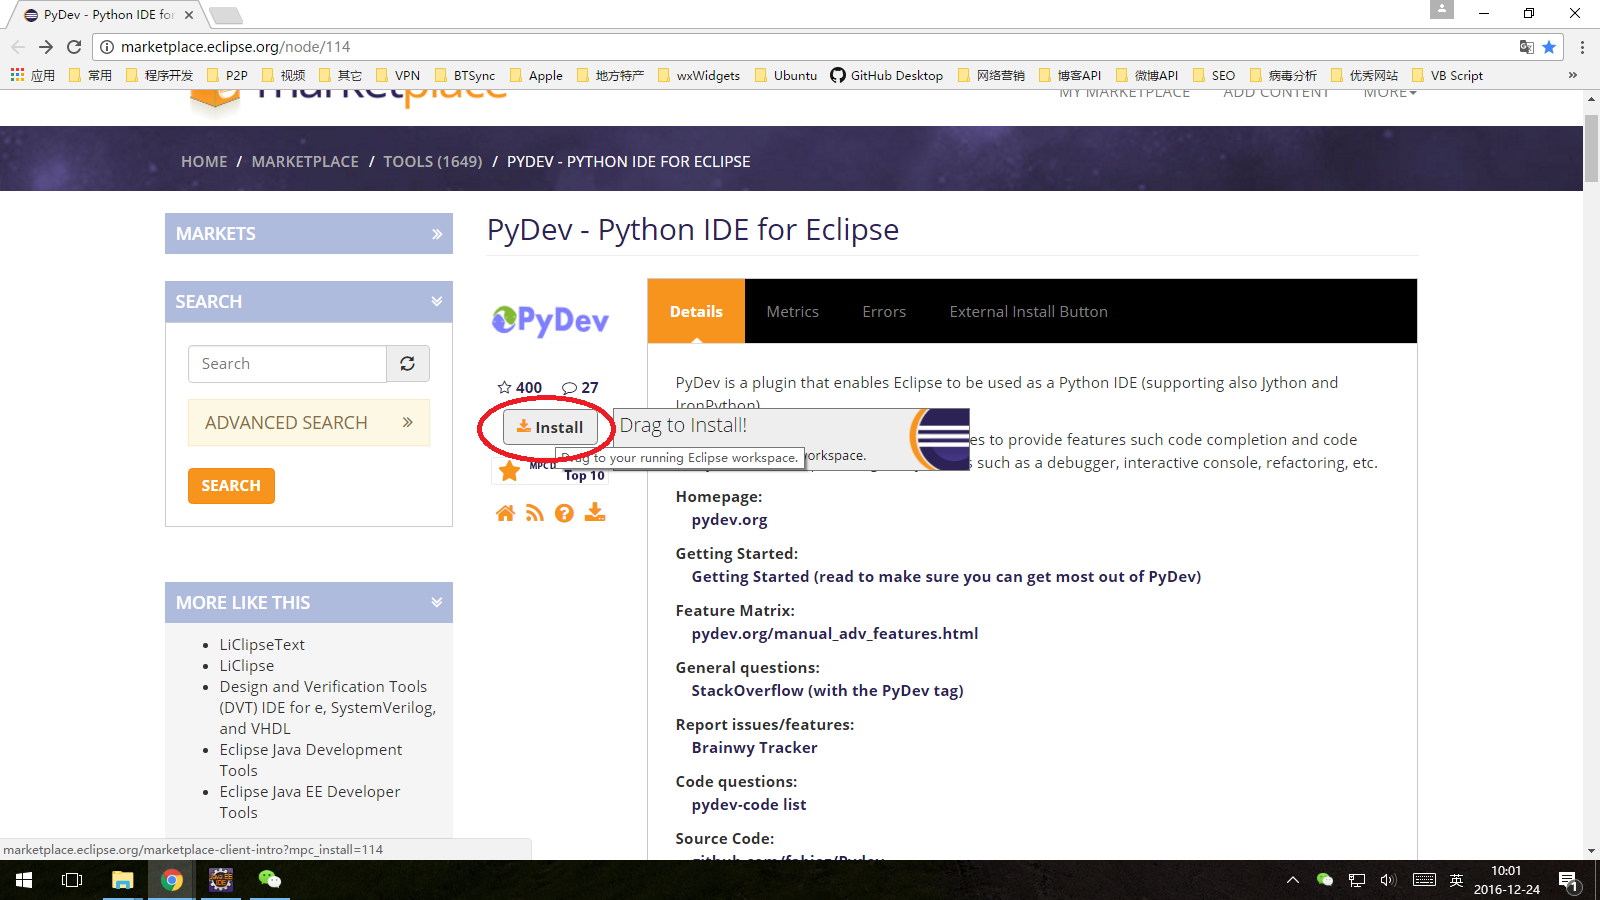Open TOOLS (1649) breadcrumb link

point(433,161)
